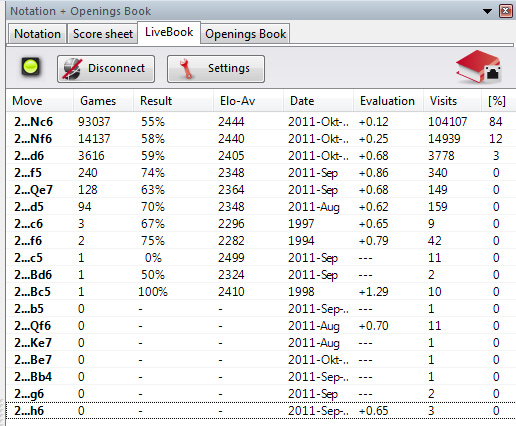Click the 93037 games count cell
Image resolution: width=516 pixels, height=426 pixels.
tap(94, 122)
